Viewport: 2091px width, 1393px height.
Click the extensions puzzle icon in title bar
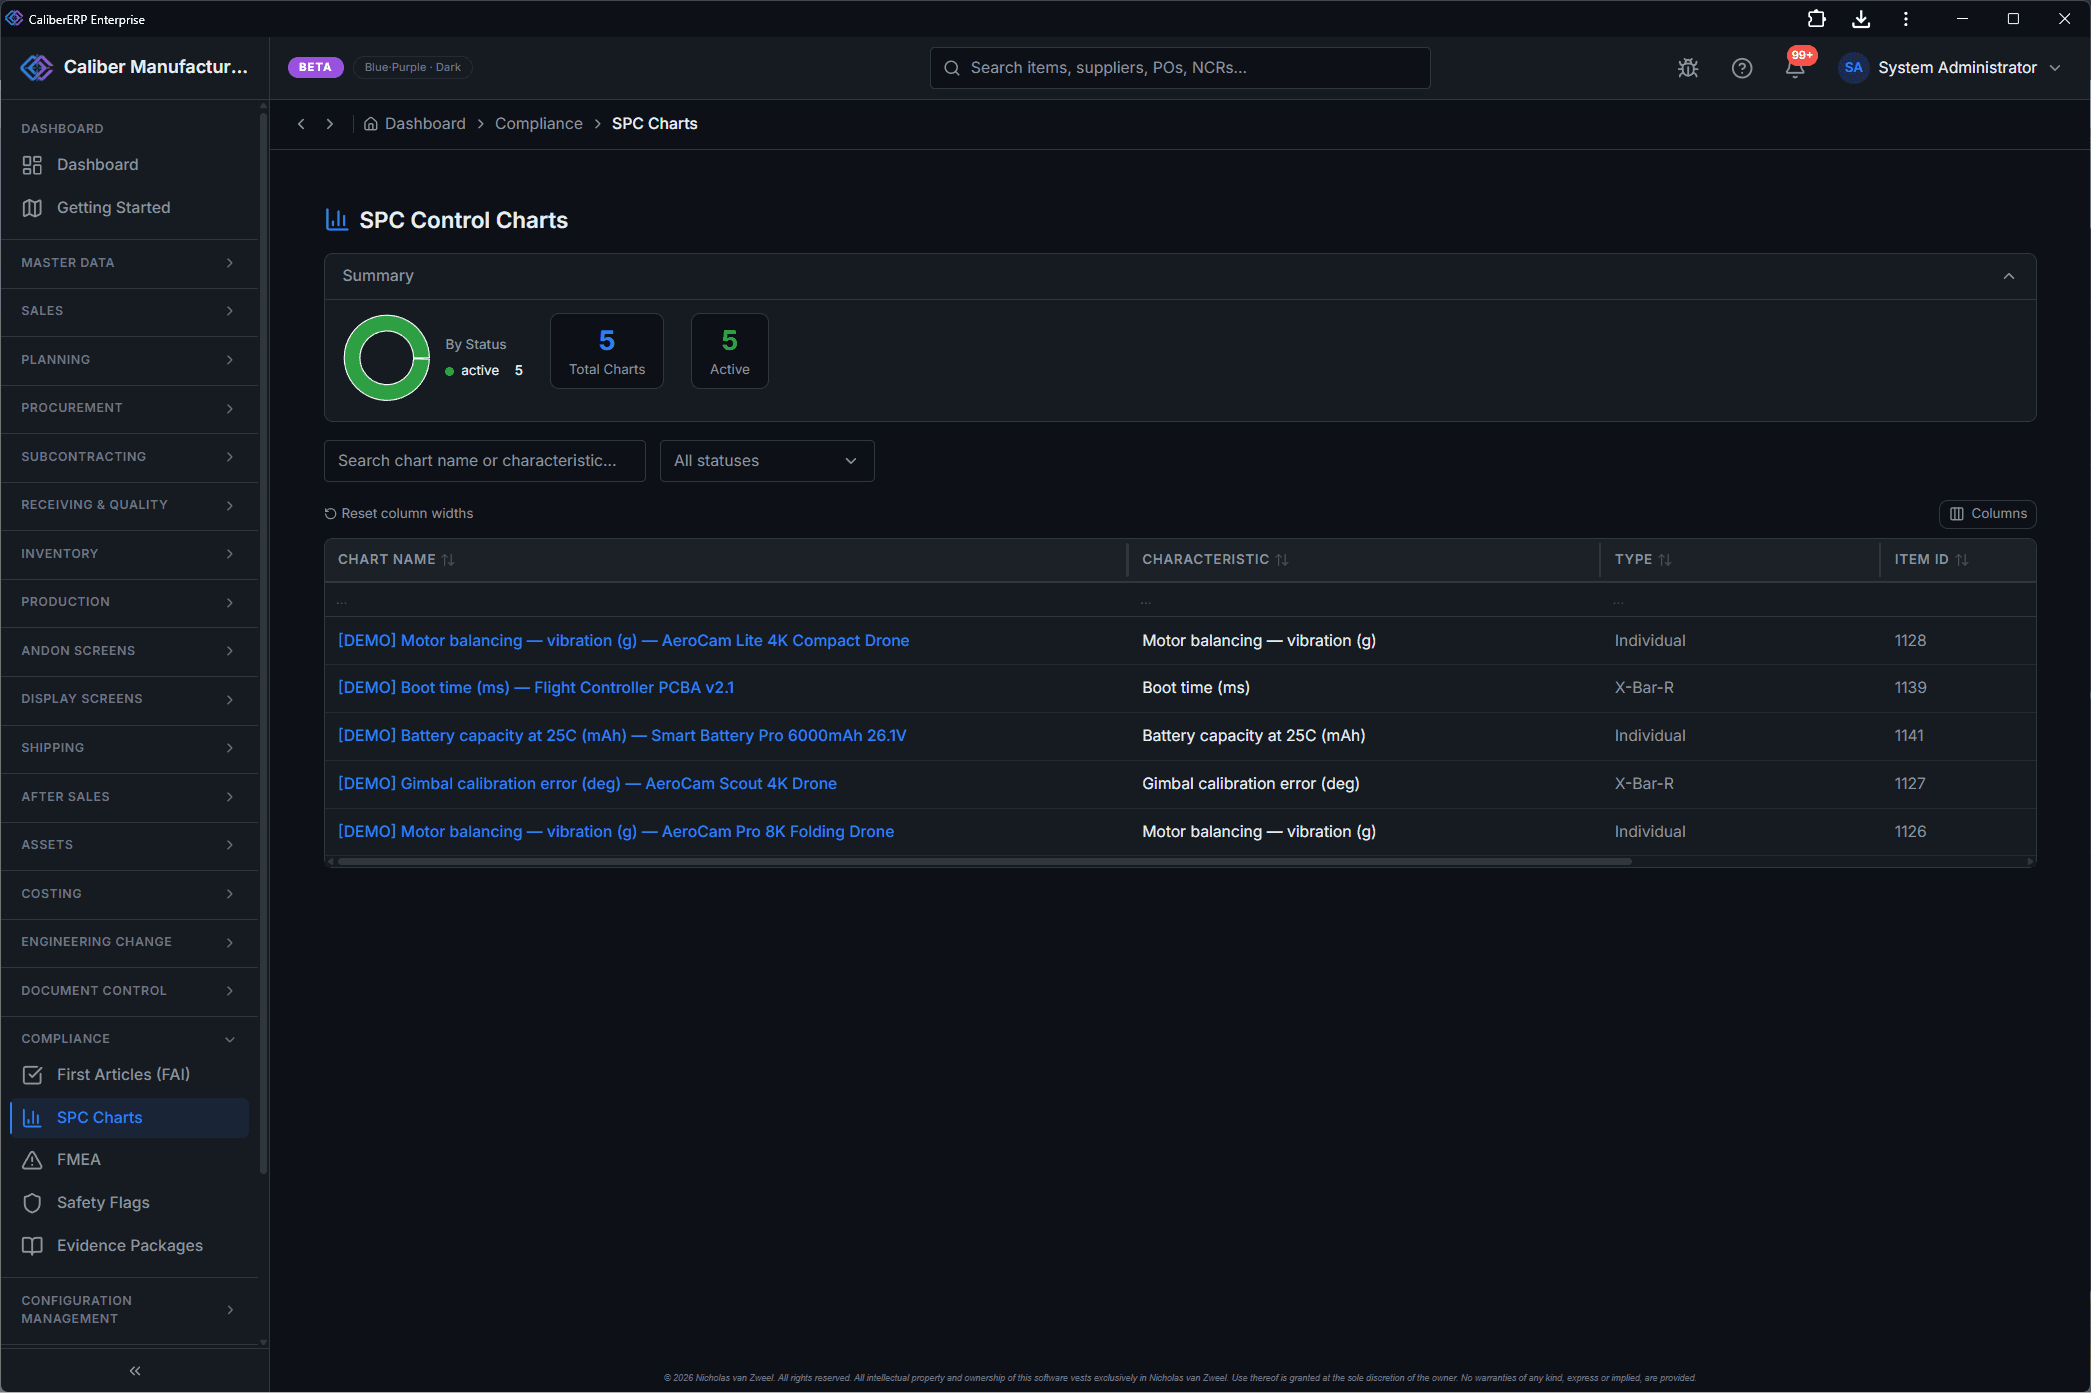click(1816, 19)
